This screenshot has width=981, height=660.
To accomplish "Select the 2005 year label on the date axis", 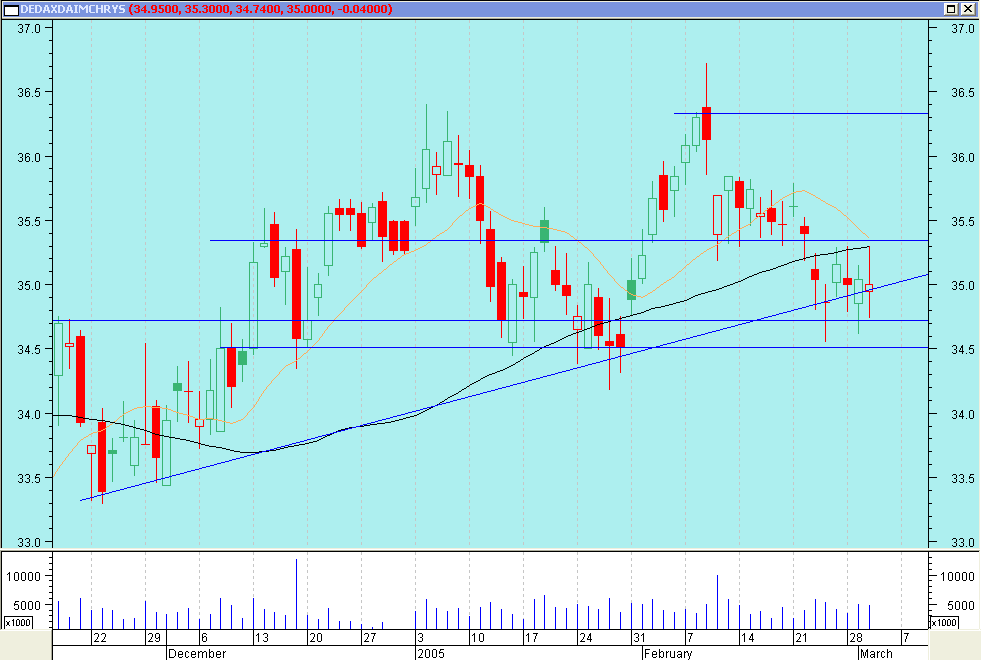I will click(430, 653).
